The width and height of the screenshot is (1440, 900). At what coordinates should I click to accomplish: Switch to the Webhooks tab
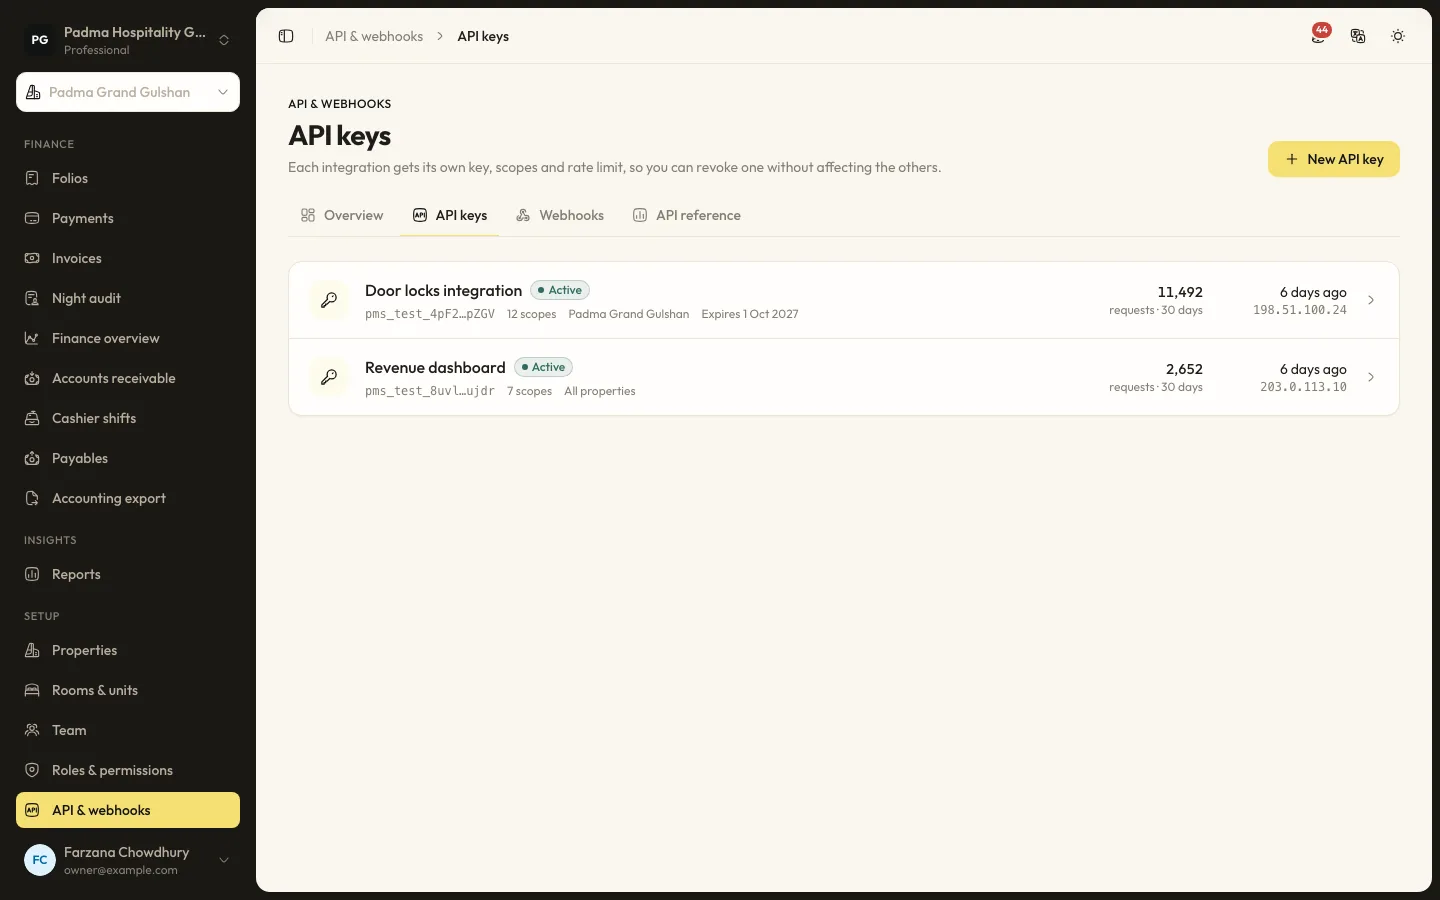[x=560, y=215]
